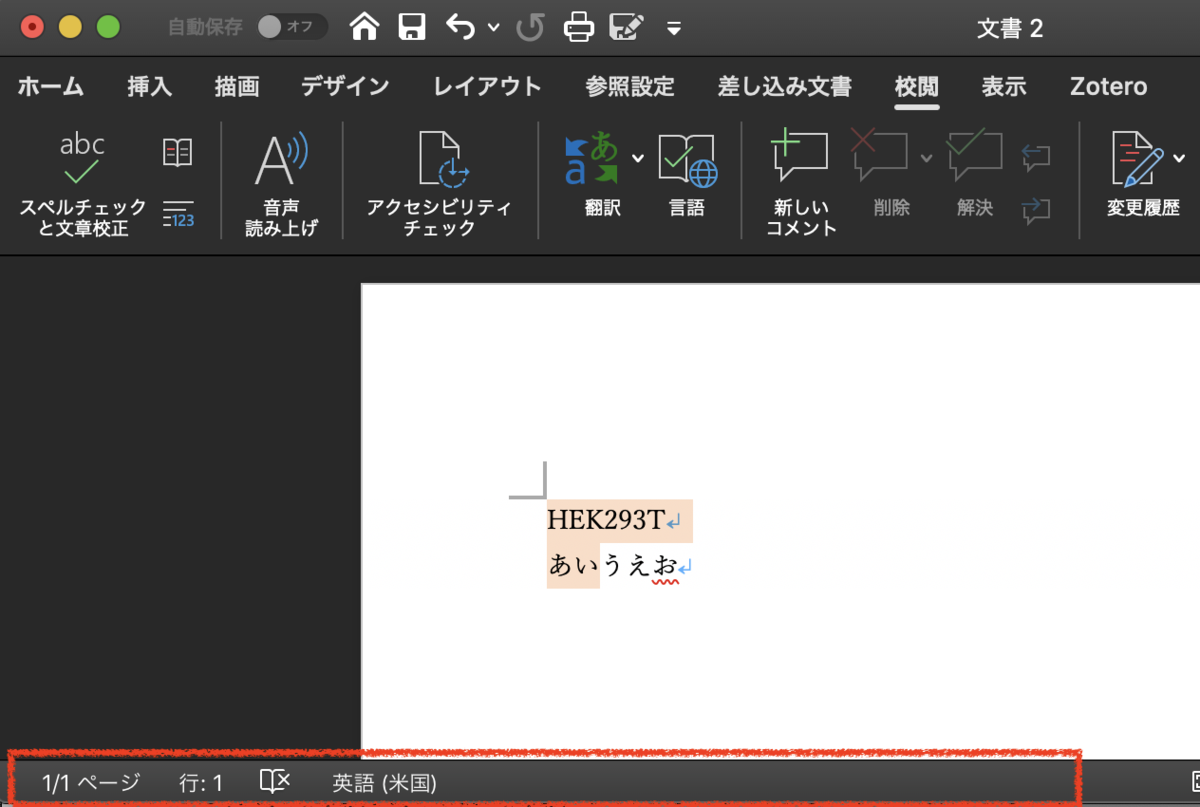Add a 新しいコメント
Screen dimensions: 1200x807
pyautogui.click(x=800, y=185)
